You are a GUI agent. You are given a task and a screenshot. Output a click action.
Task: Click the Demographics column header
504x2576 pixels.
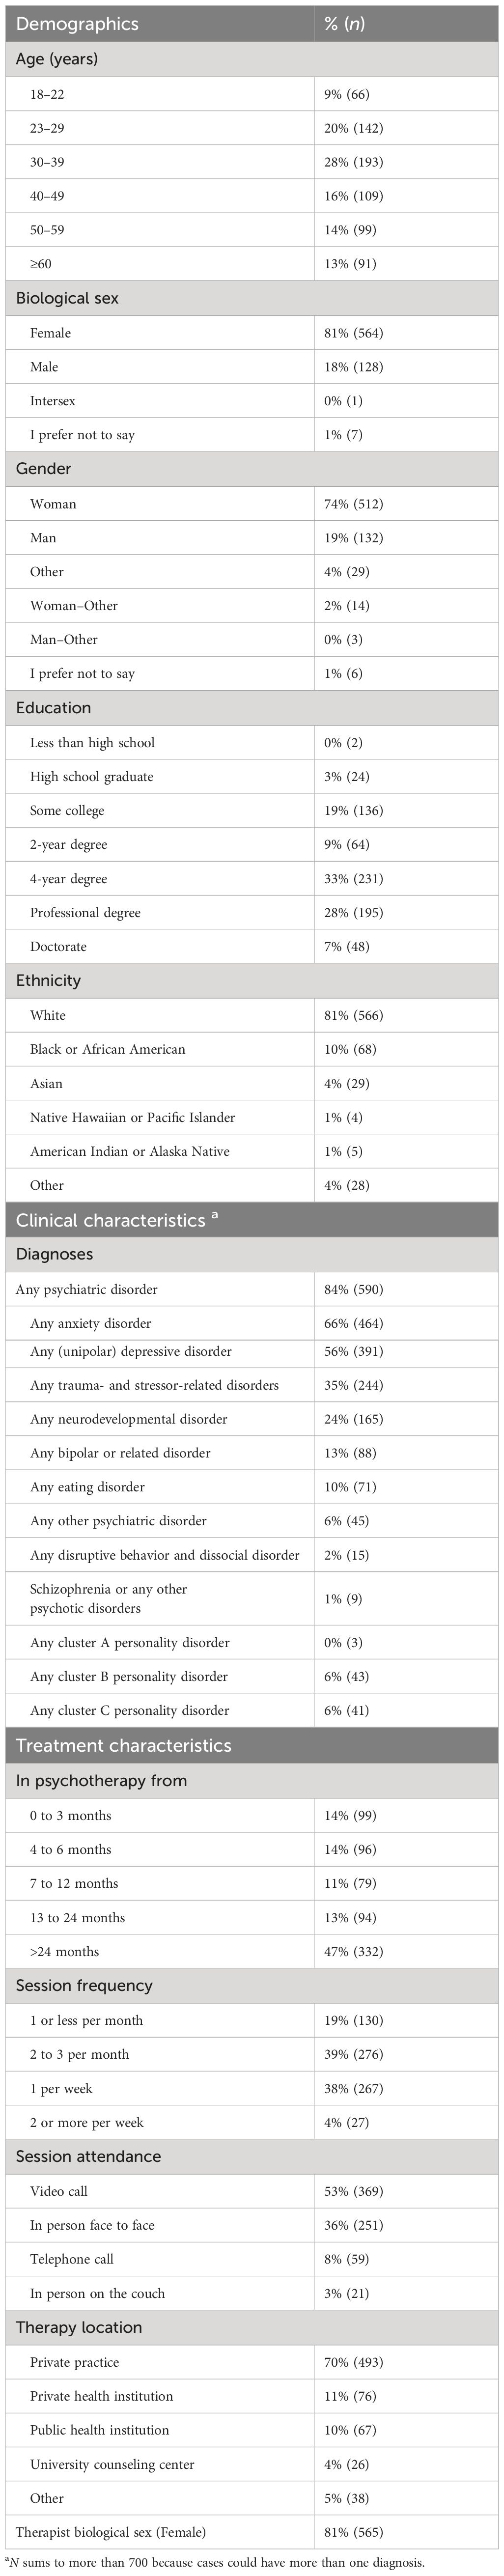[77, 23]
